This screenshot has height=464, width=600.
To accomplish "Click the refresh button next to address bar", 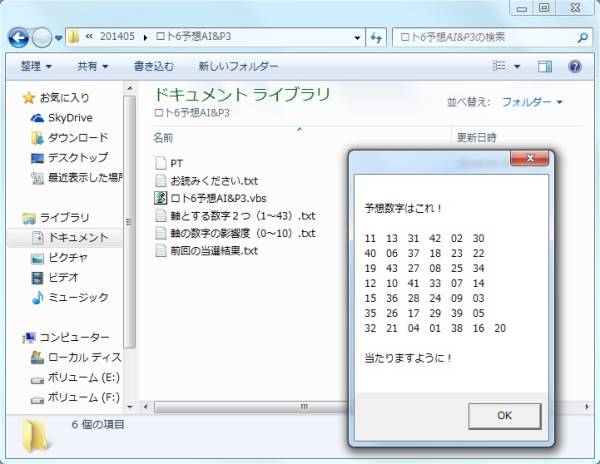I will click(376, 37).
